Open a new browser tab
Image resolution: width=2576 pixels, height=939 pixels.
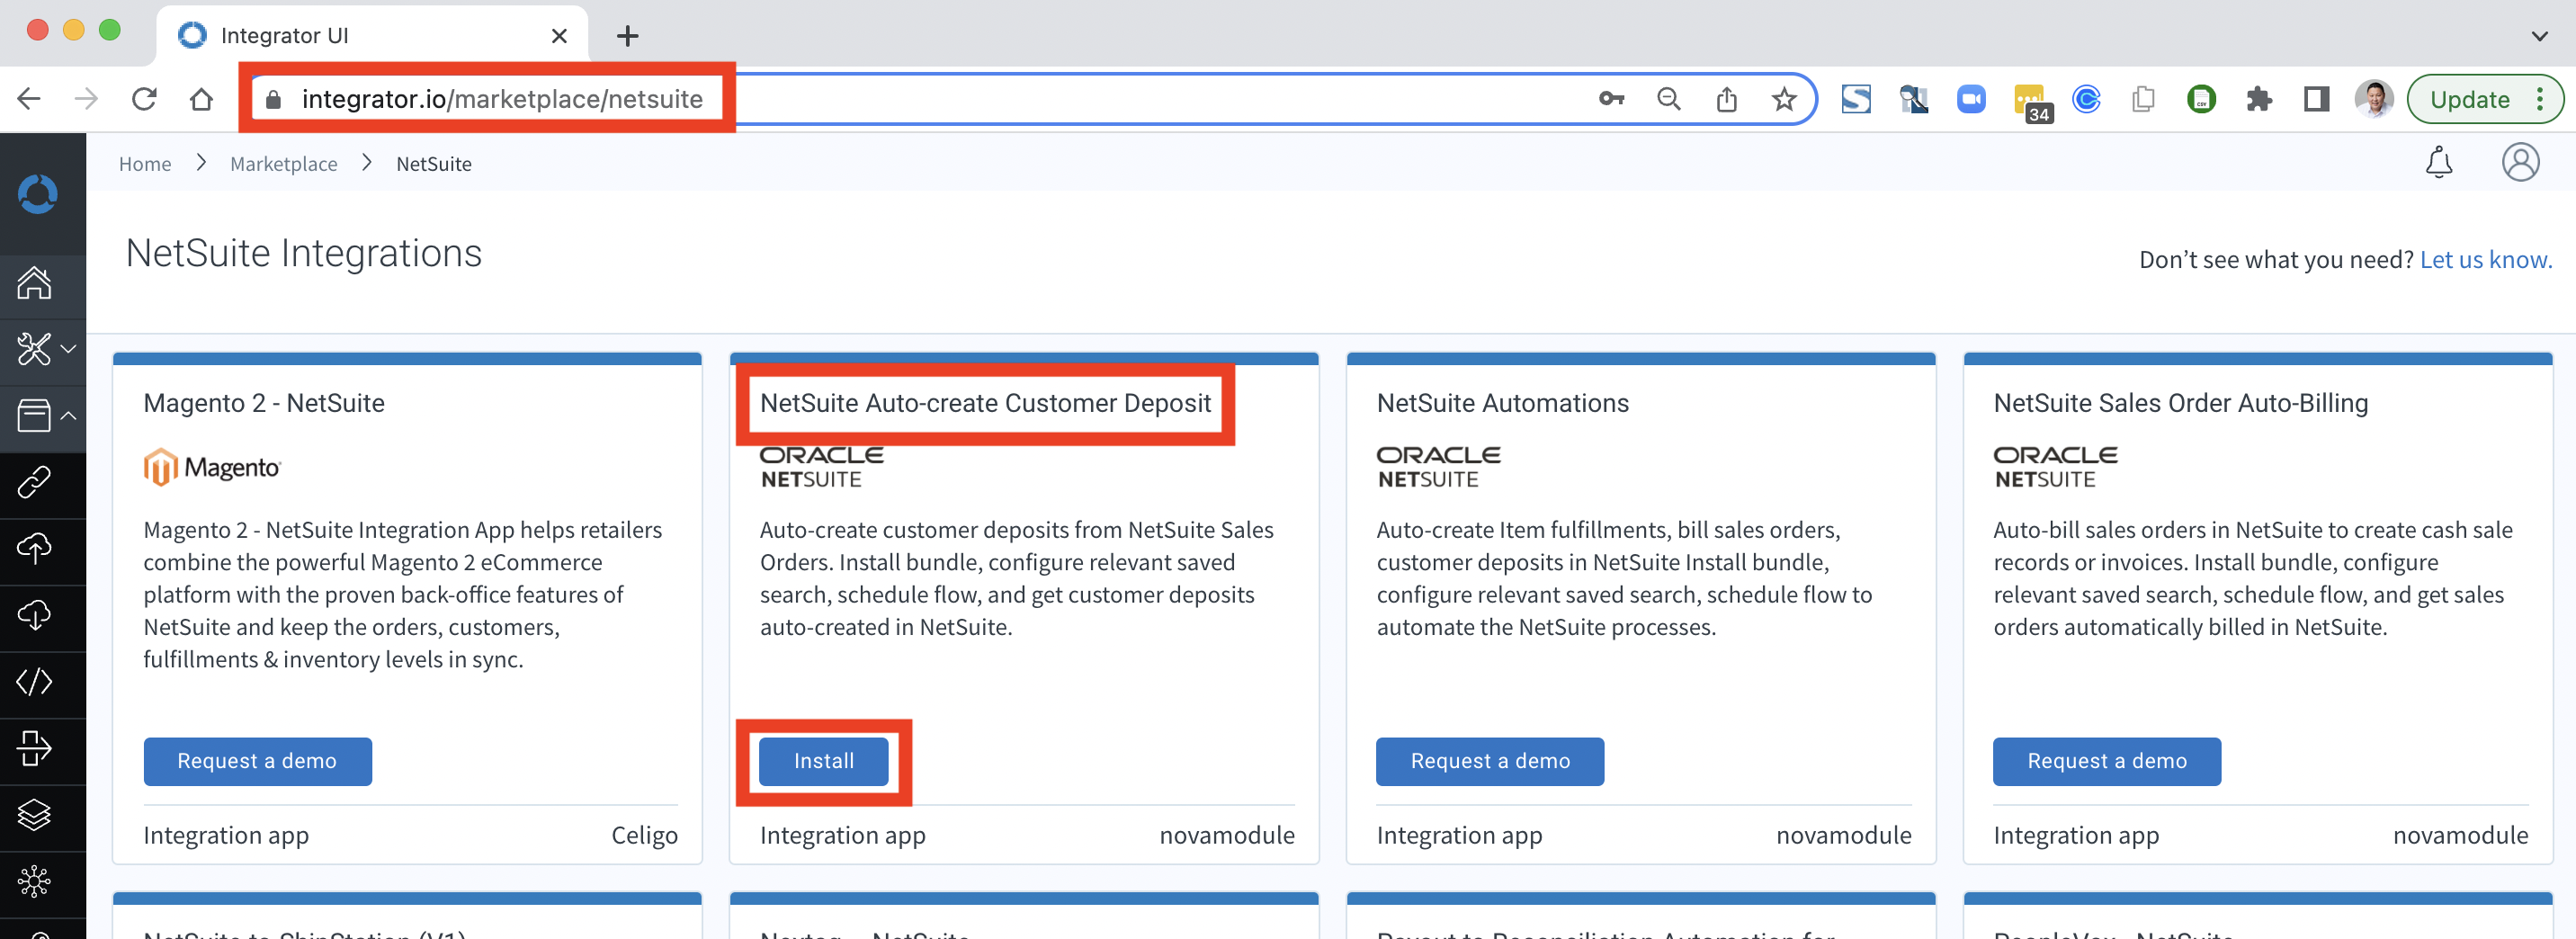click(x=627, y=36)
